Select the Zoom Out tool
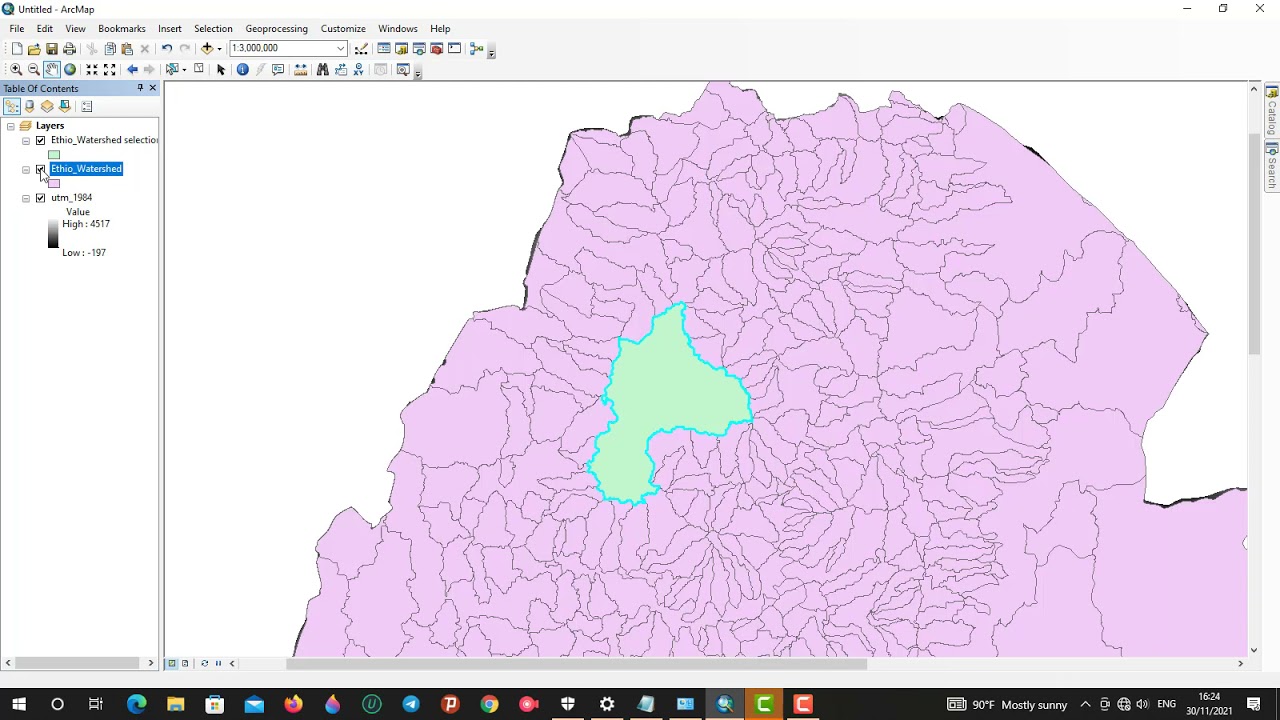Viewport: 1280px width, 720px height. (34, 69)
